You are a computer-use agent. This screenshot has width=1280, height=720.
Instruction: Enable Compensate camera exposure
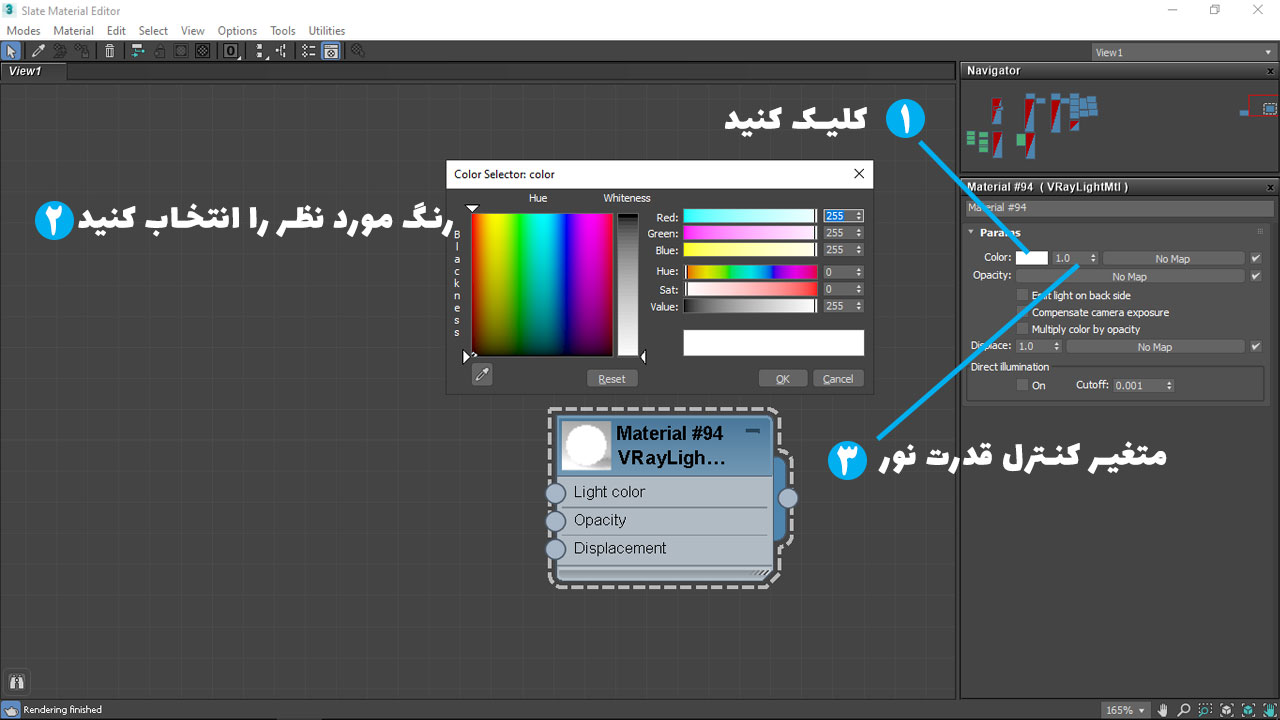1022,312
